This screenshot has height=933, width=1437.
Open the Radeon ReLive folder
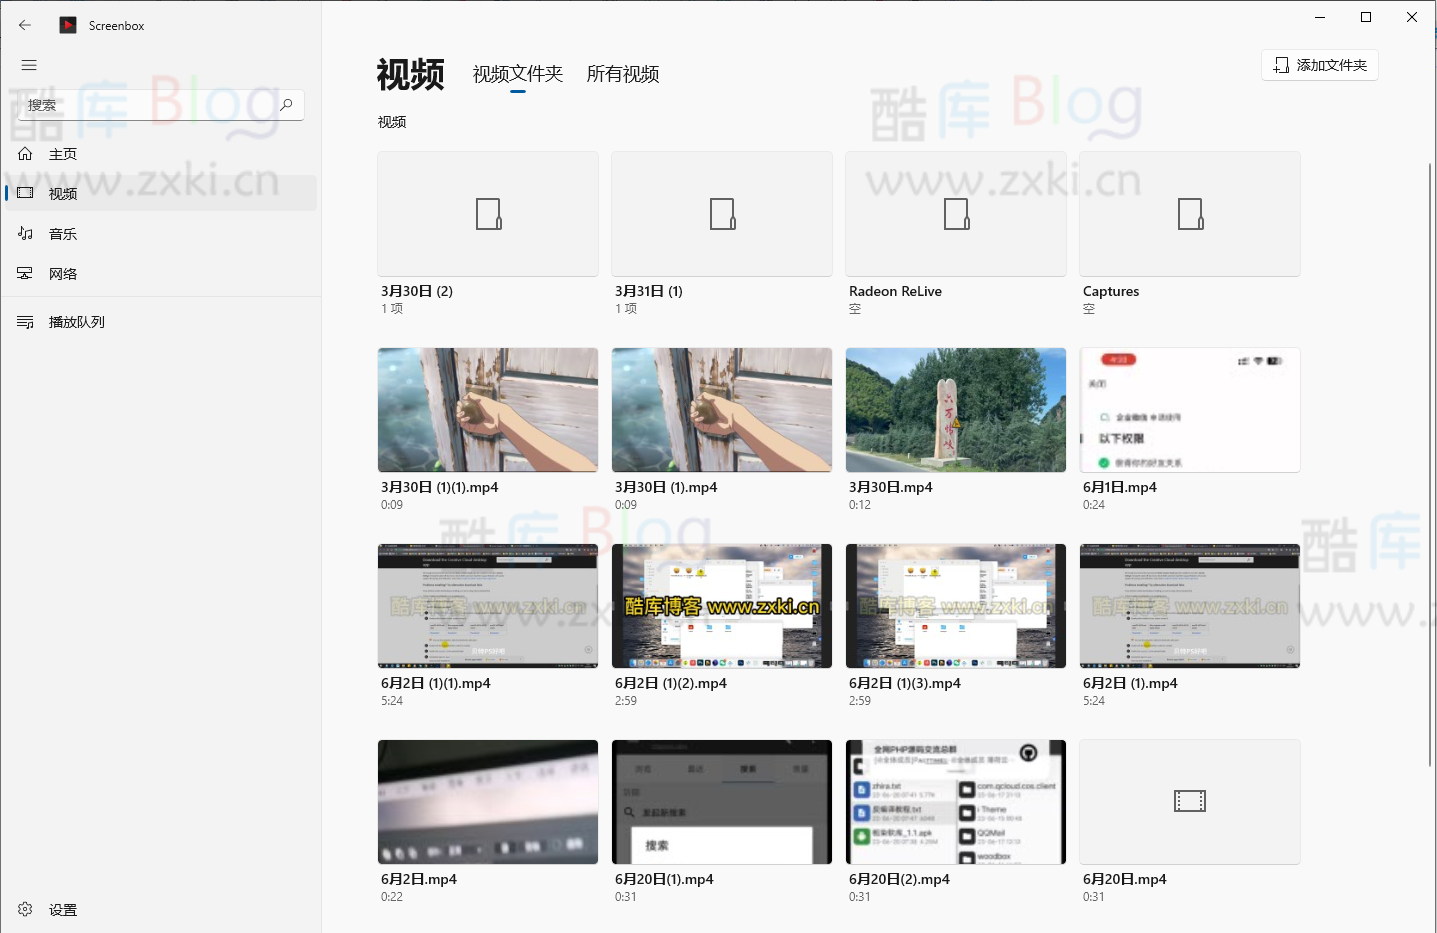[955, 213]
